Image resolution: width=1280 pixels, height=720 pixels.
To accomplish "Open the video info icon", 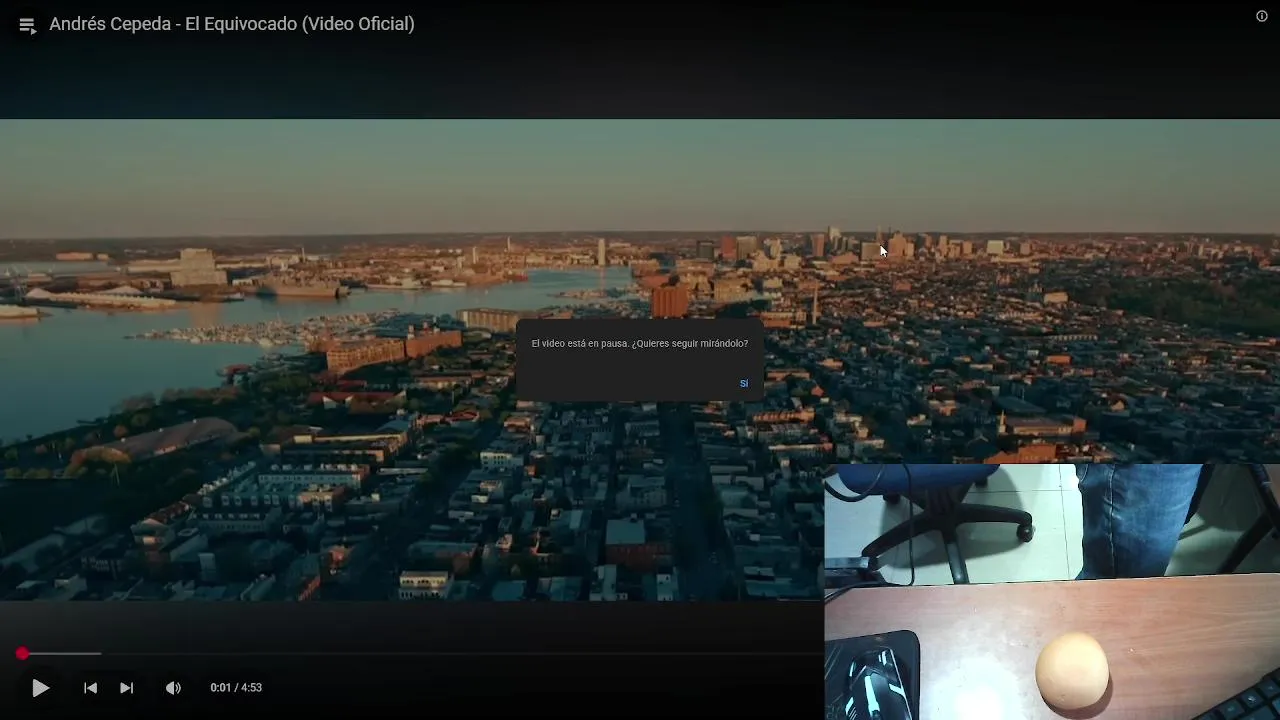I will click(x=1261, y=16).
